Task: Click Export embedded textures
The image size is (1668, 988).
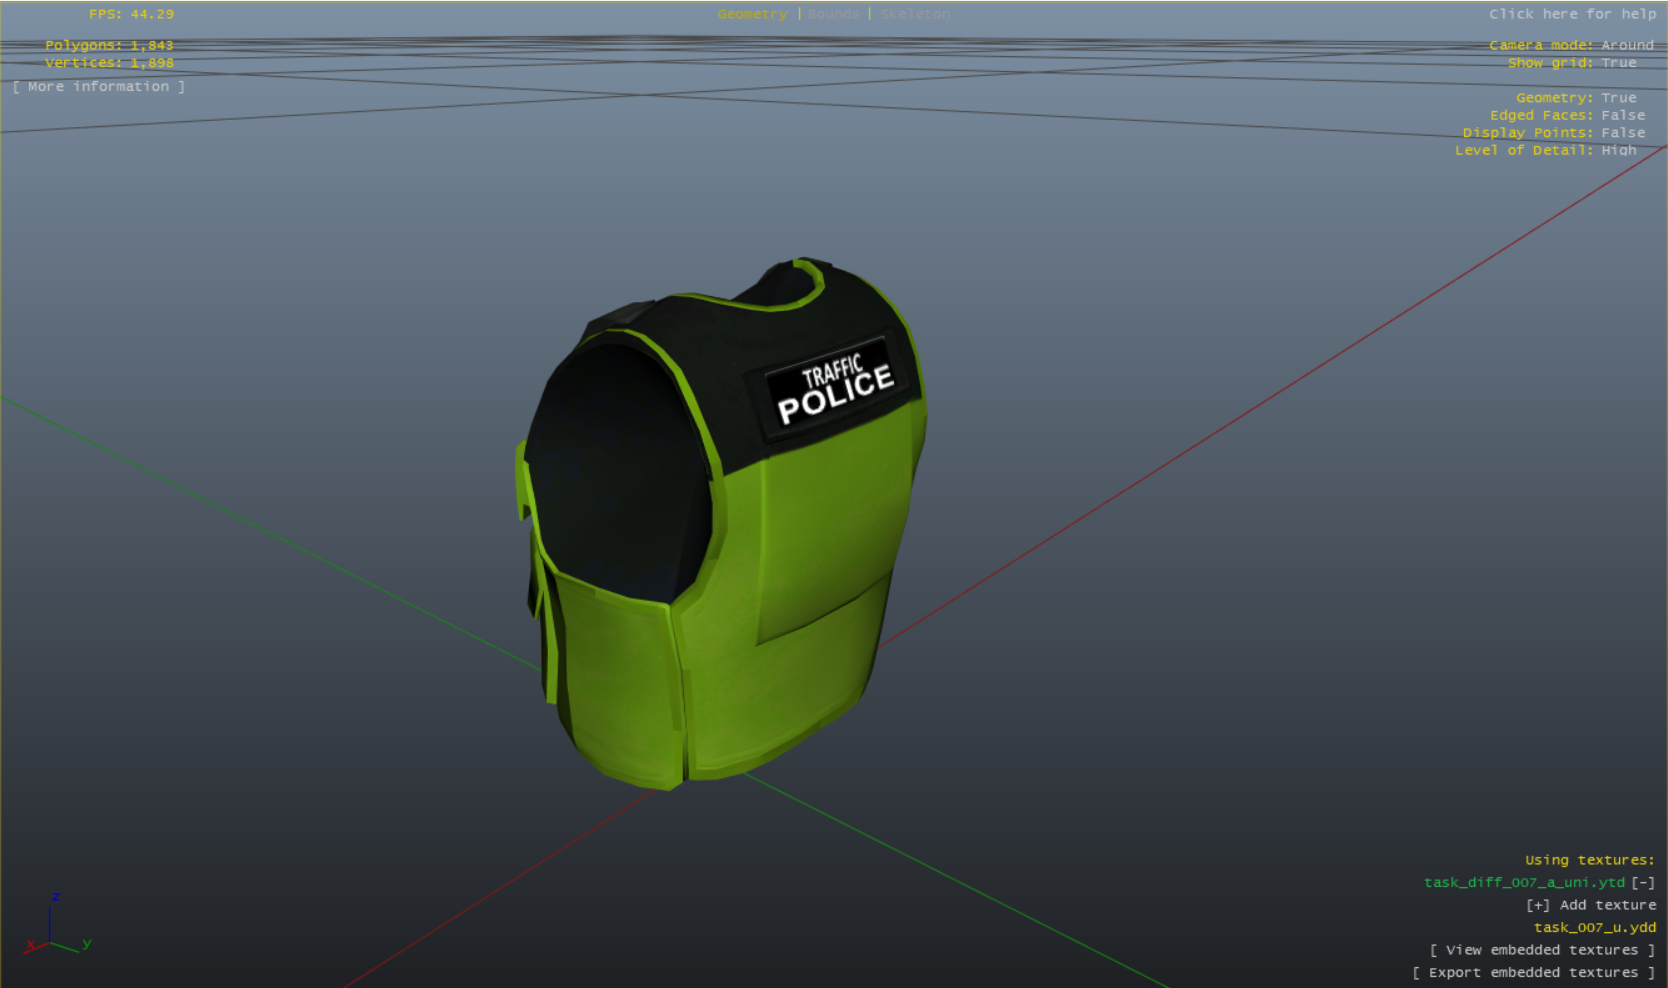Action: tap(1533, 972)
